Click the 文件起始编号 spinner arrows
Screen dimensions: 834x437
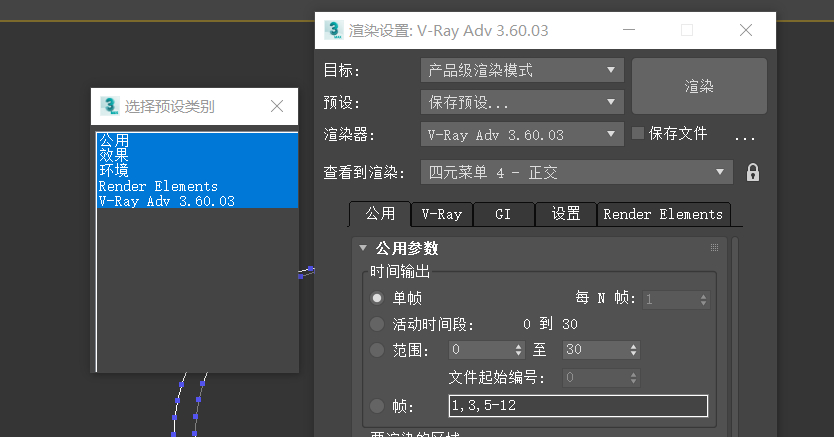tap(633, 378)
